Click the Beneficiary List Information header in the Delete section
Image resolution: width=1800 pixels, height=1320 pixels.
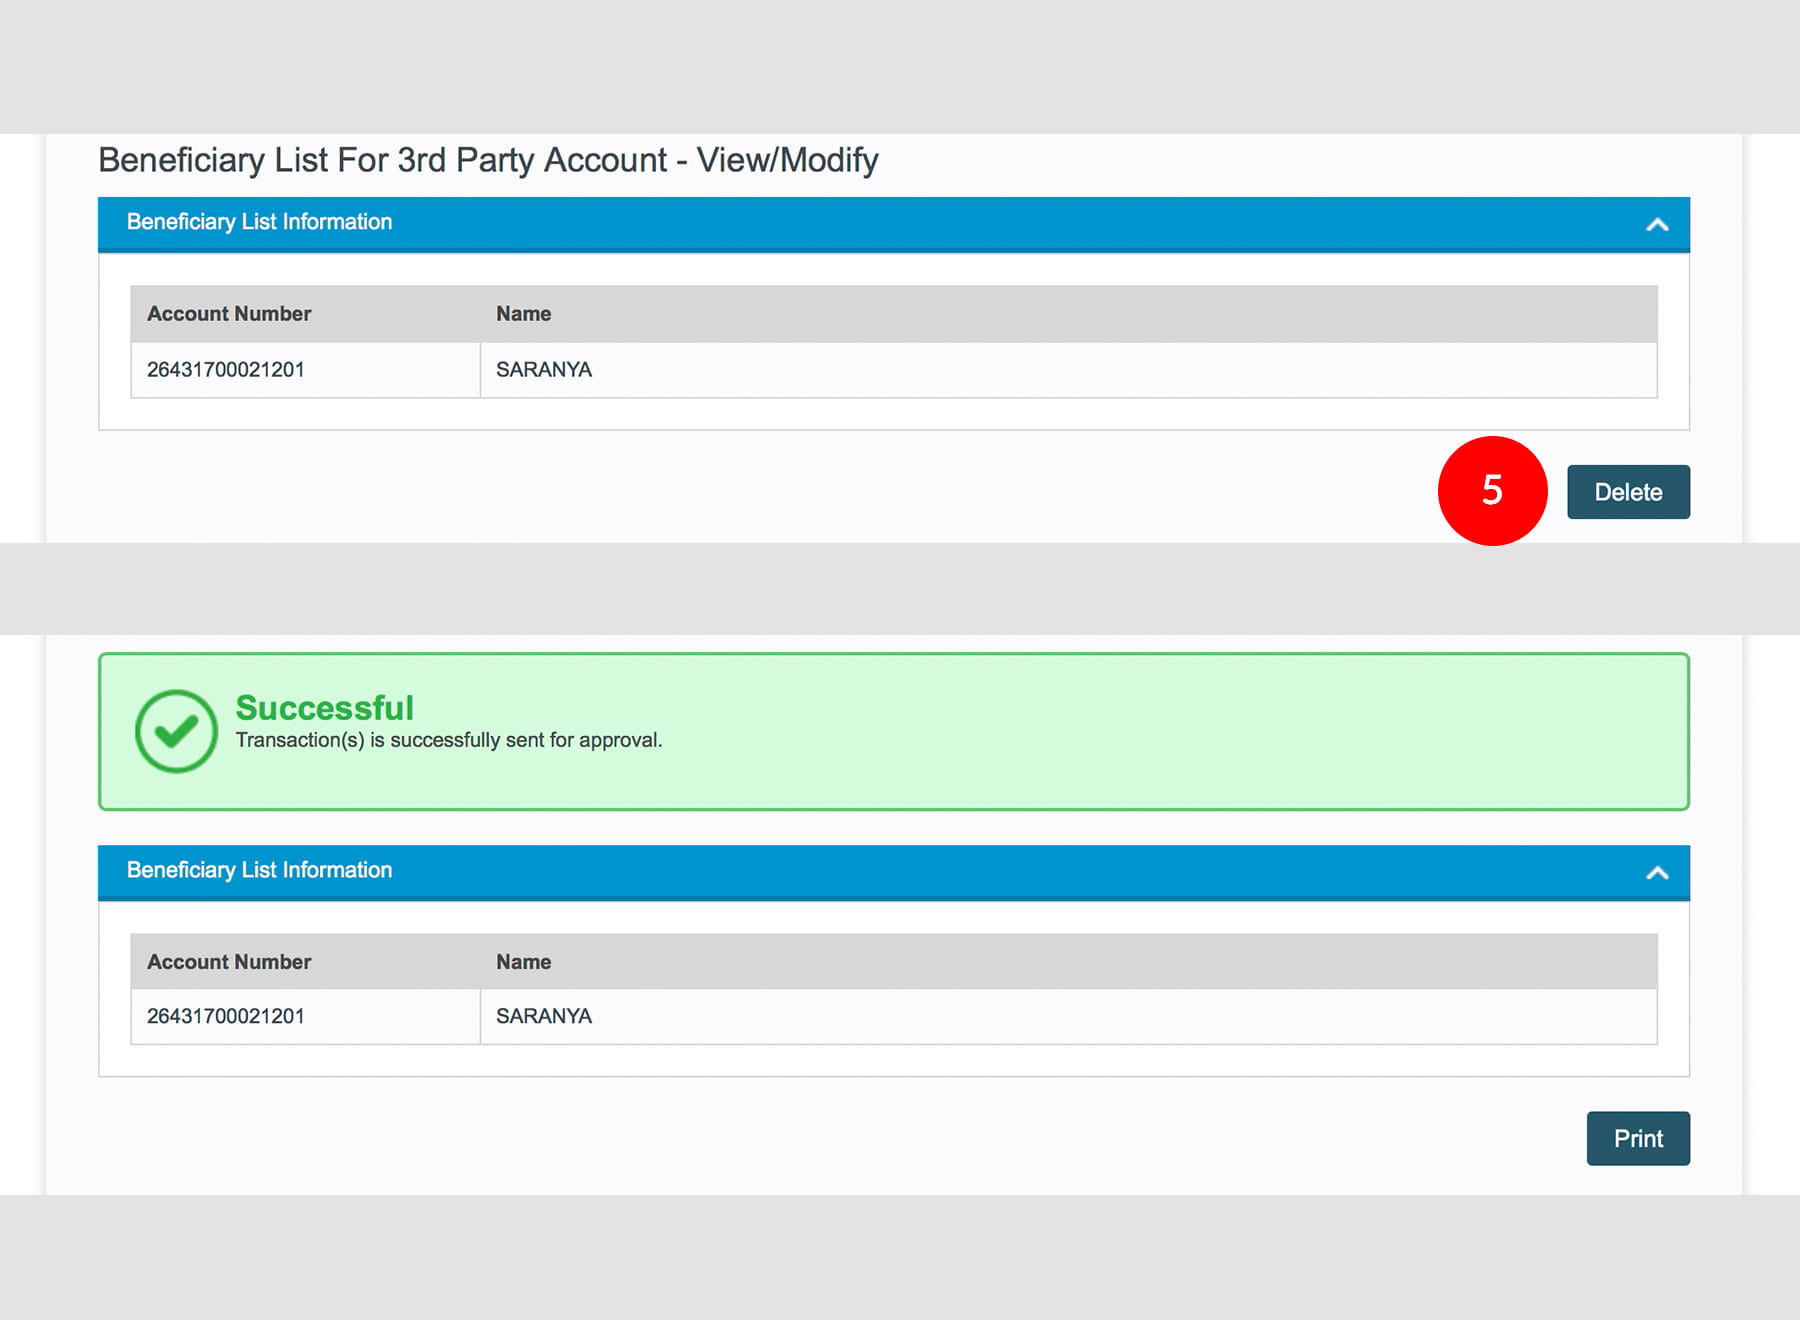coord(259,222)
